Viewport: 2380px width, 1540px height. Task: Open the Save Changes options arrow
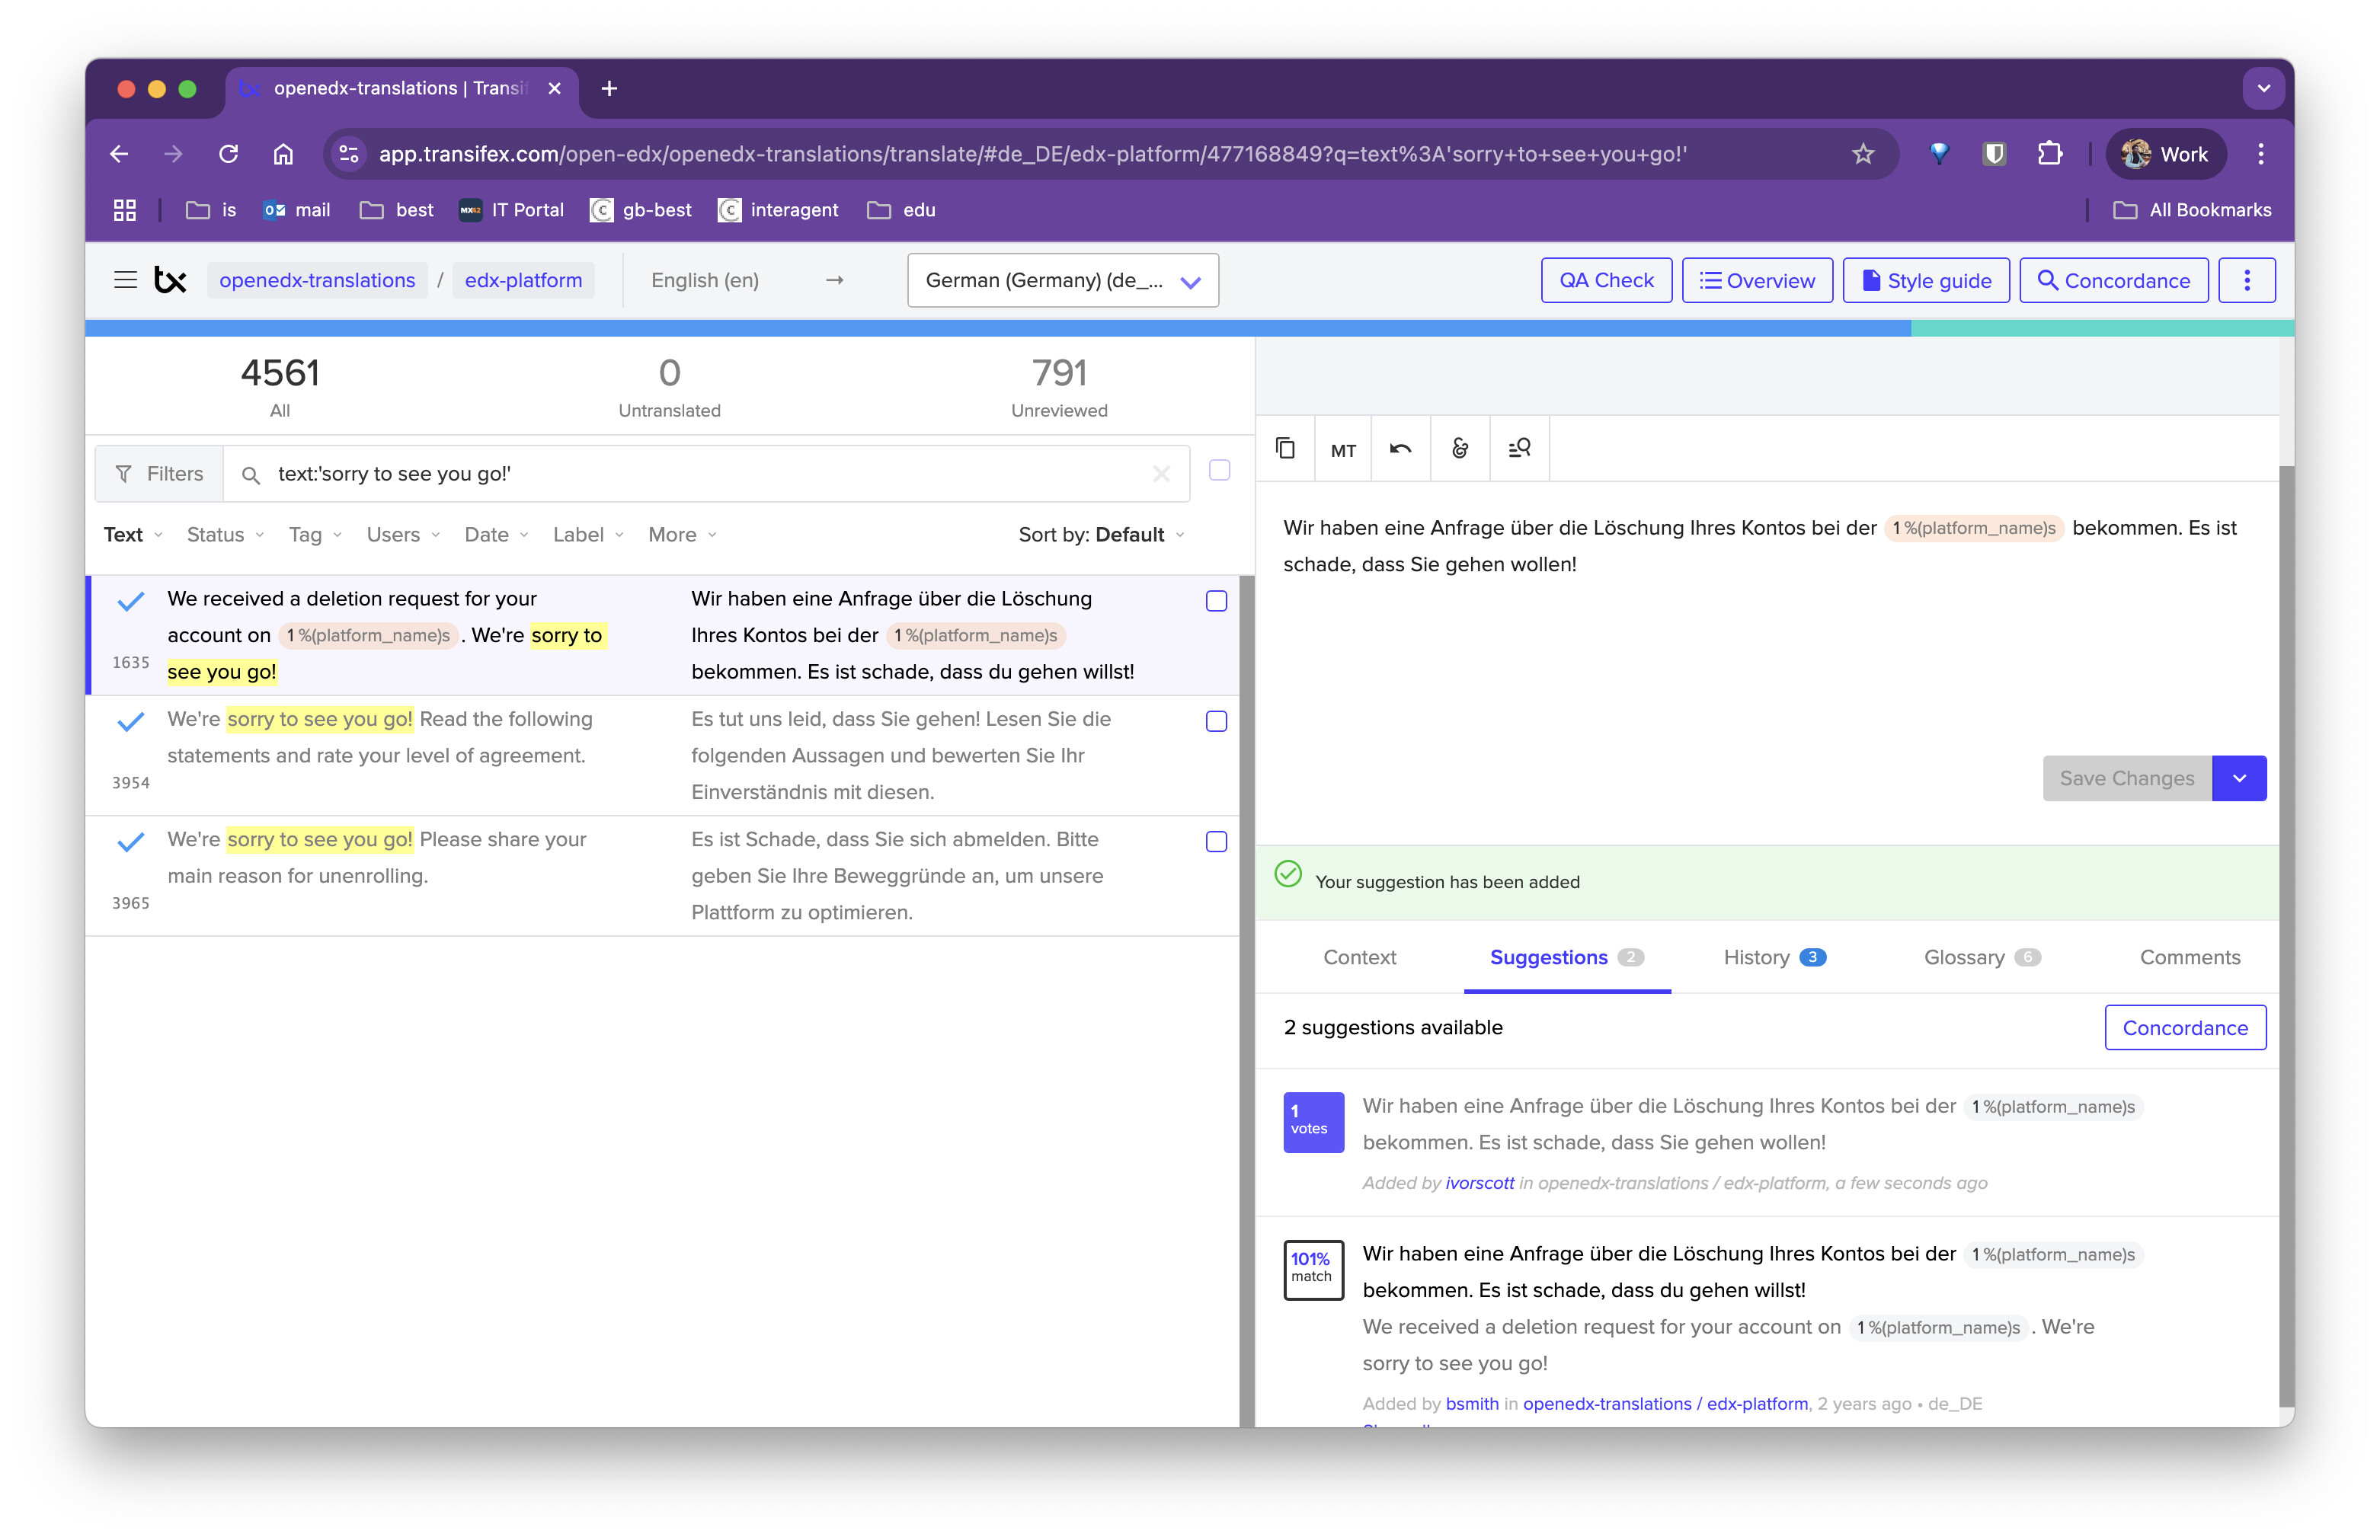(2239, 778)
